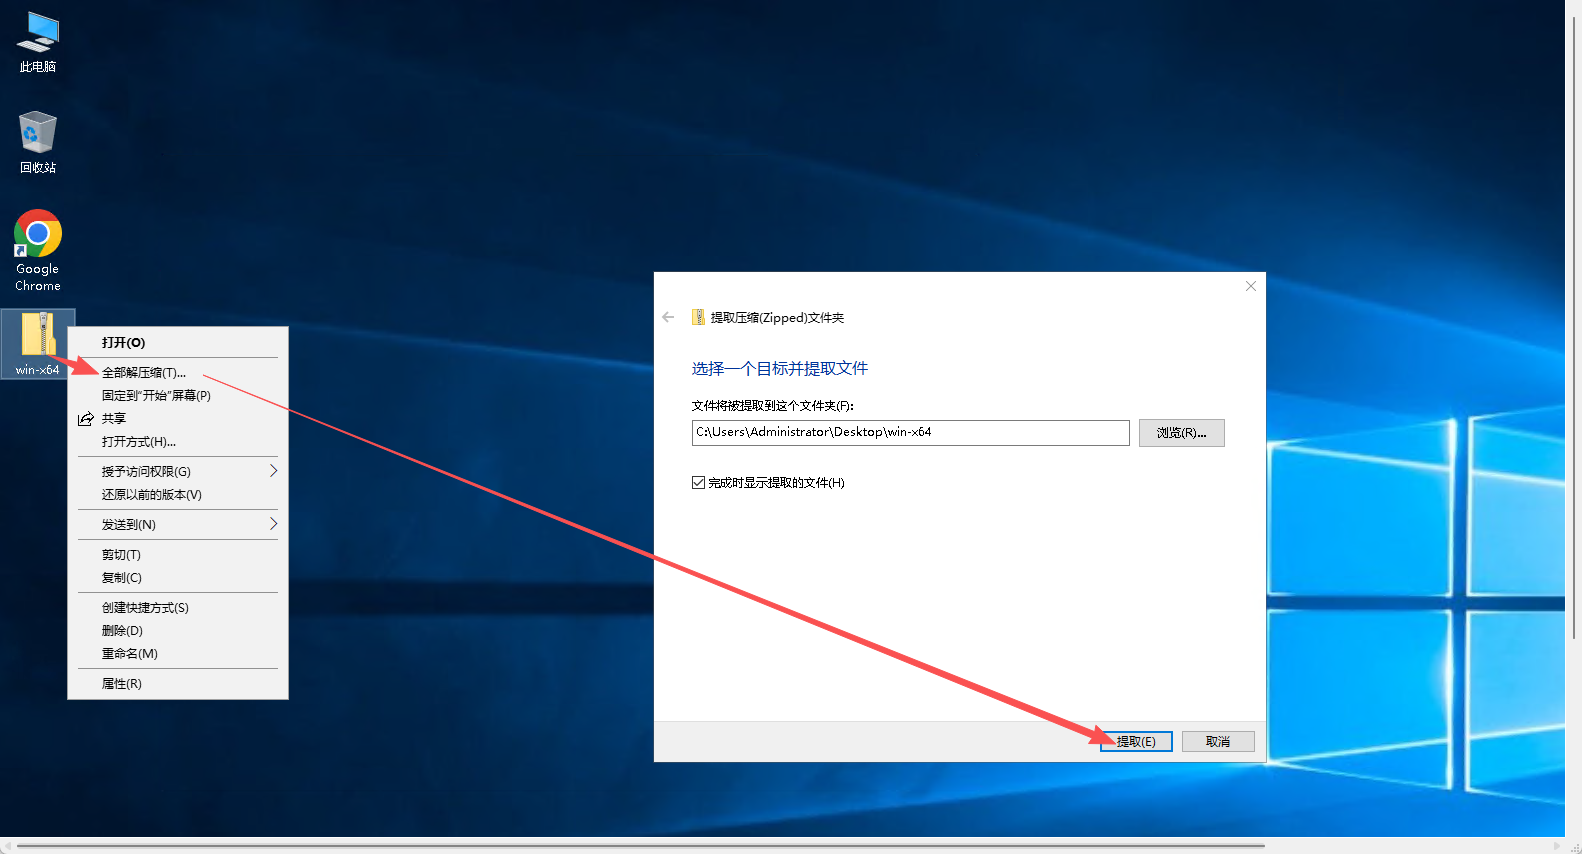Uncheck 完成时显示提取的文件 checkbox
Viewport: 1582px width, 854px height.
[x=698, y=483]
